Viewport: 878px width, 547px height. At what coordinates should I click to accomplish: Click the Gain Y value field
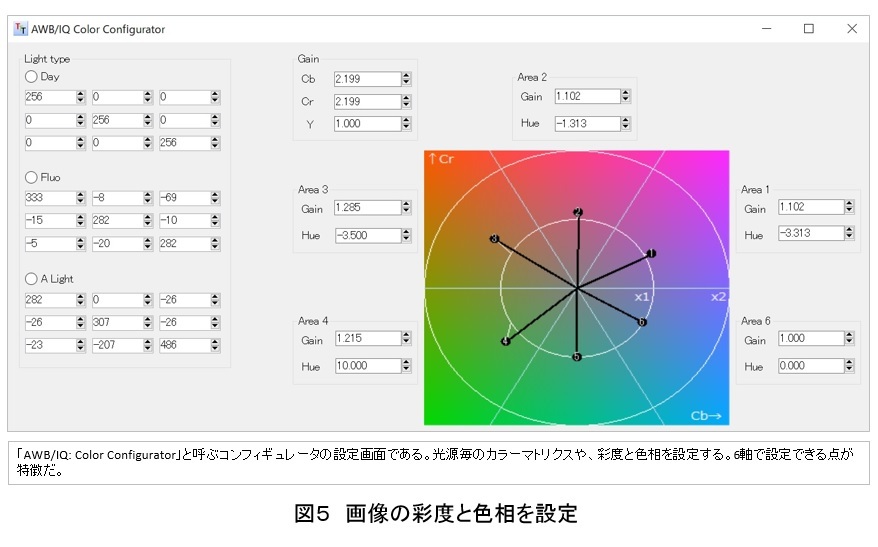click(367, 124)
